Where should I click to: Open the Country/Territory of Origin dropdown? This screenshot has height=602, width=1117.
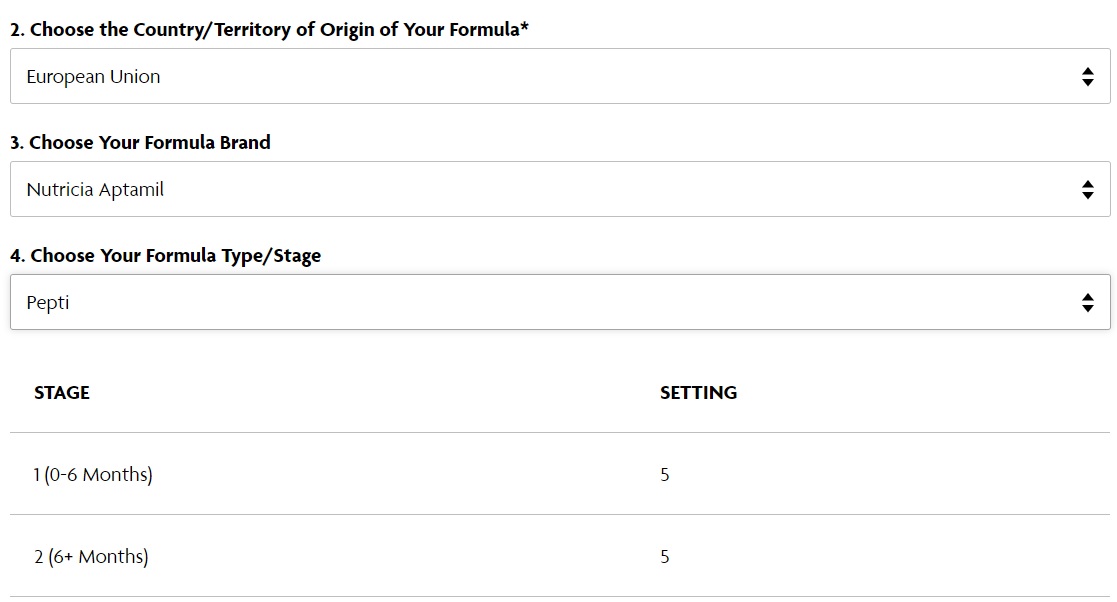[560, 76]
